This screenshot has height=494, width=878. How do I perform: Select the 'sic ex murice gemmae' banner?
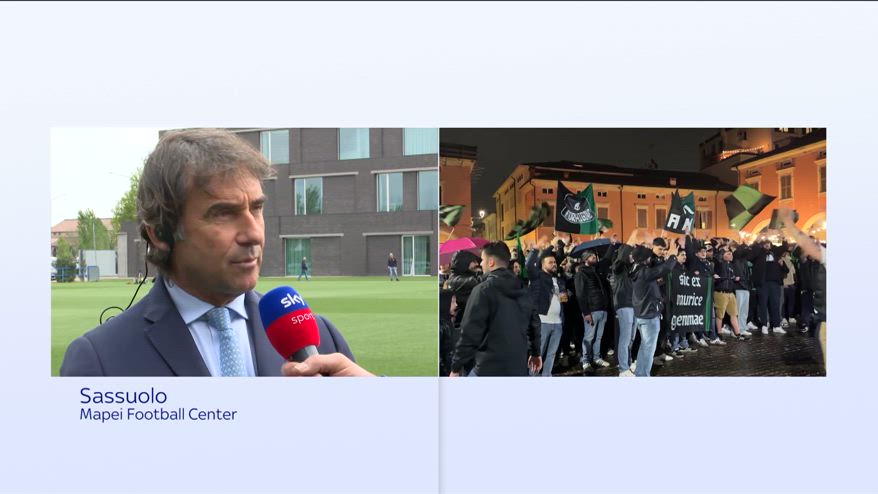point(688,301)
